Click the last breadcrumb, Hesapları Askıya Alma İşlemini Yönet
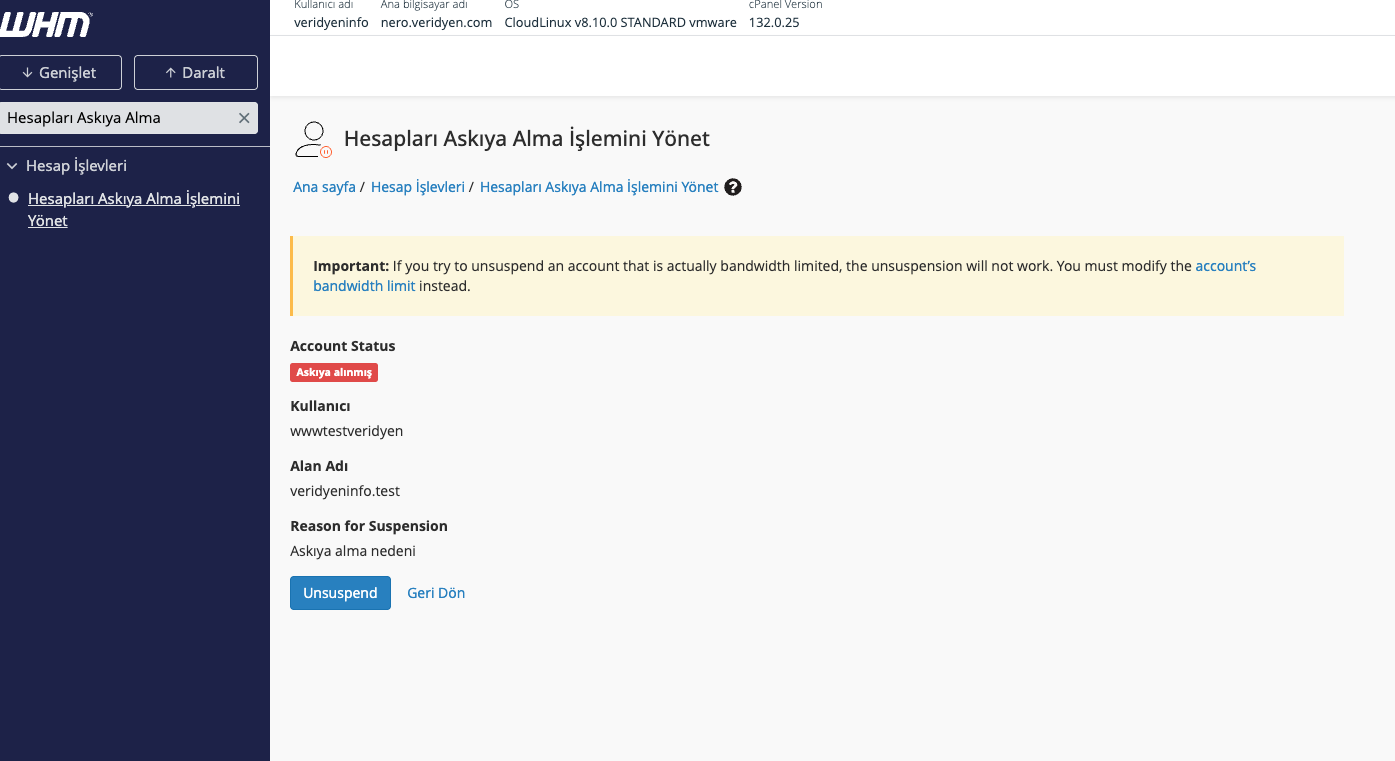The width and height of the screenshot is (1395, 761). [x=599, y=187]
